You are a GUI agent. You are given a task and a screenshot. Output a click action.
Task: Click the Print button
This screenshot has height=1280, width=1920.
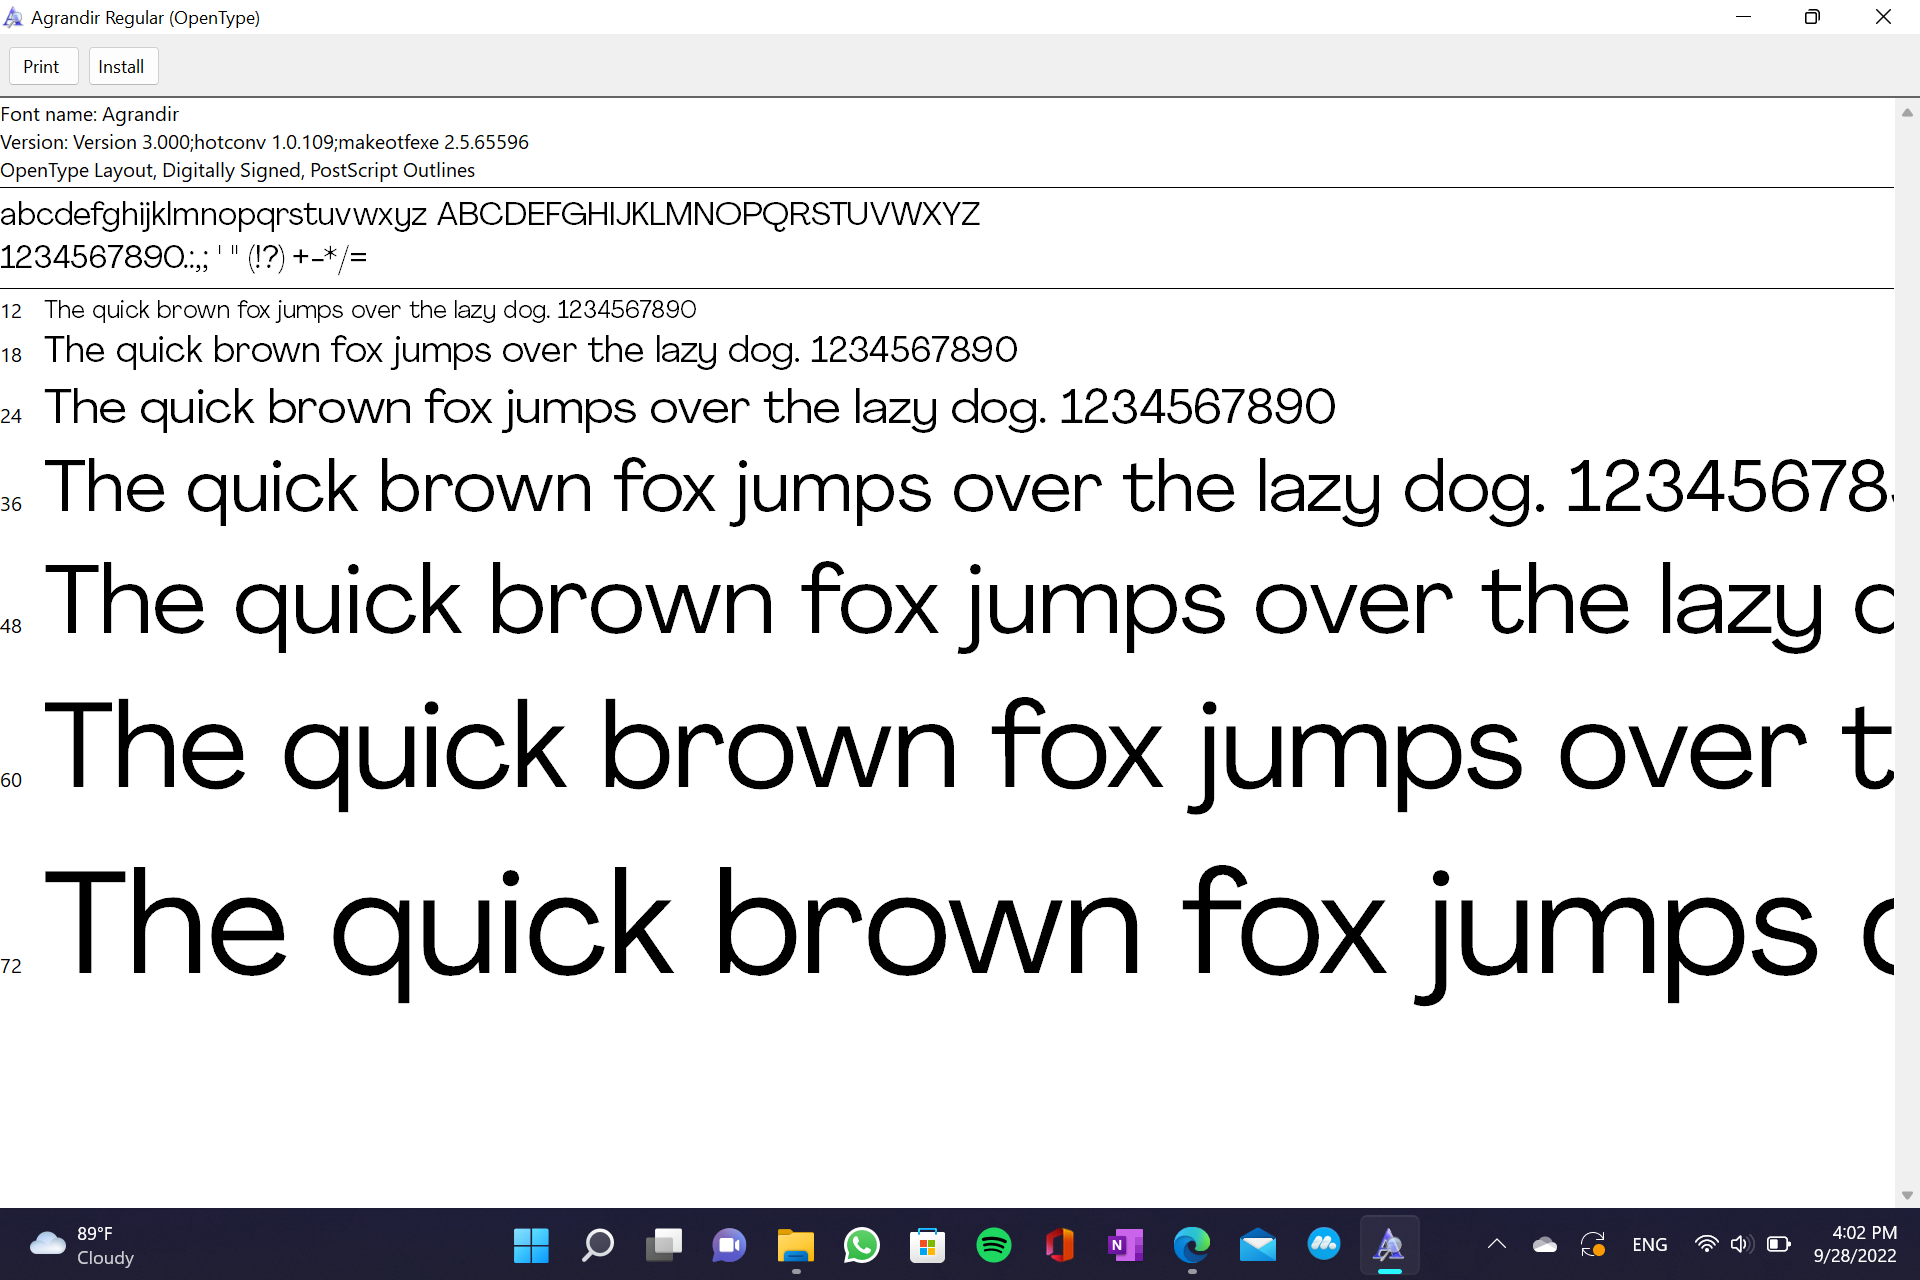(43, 65)
